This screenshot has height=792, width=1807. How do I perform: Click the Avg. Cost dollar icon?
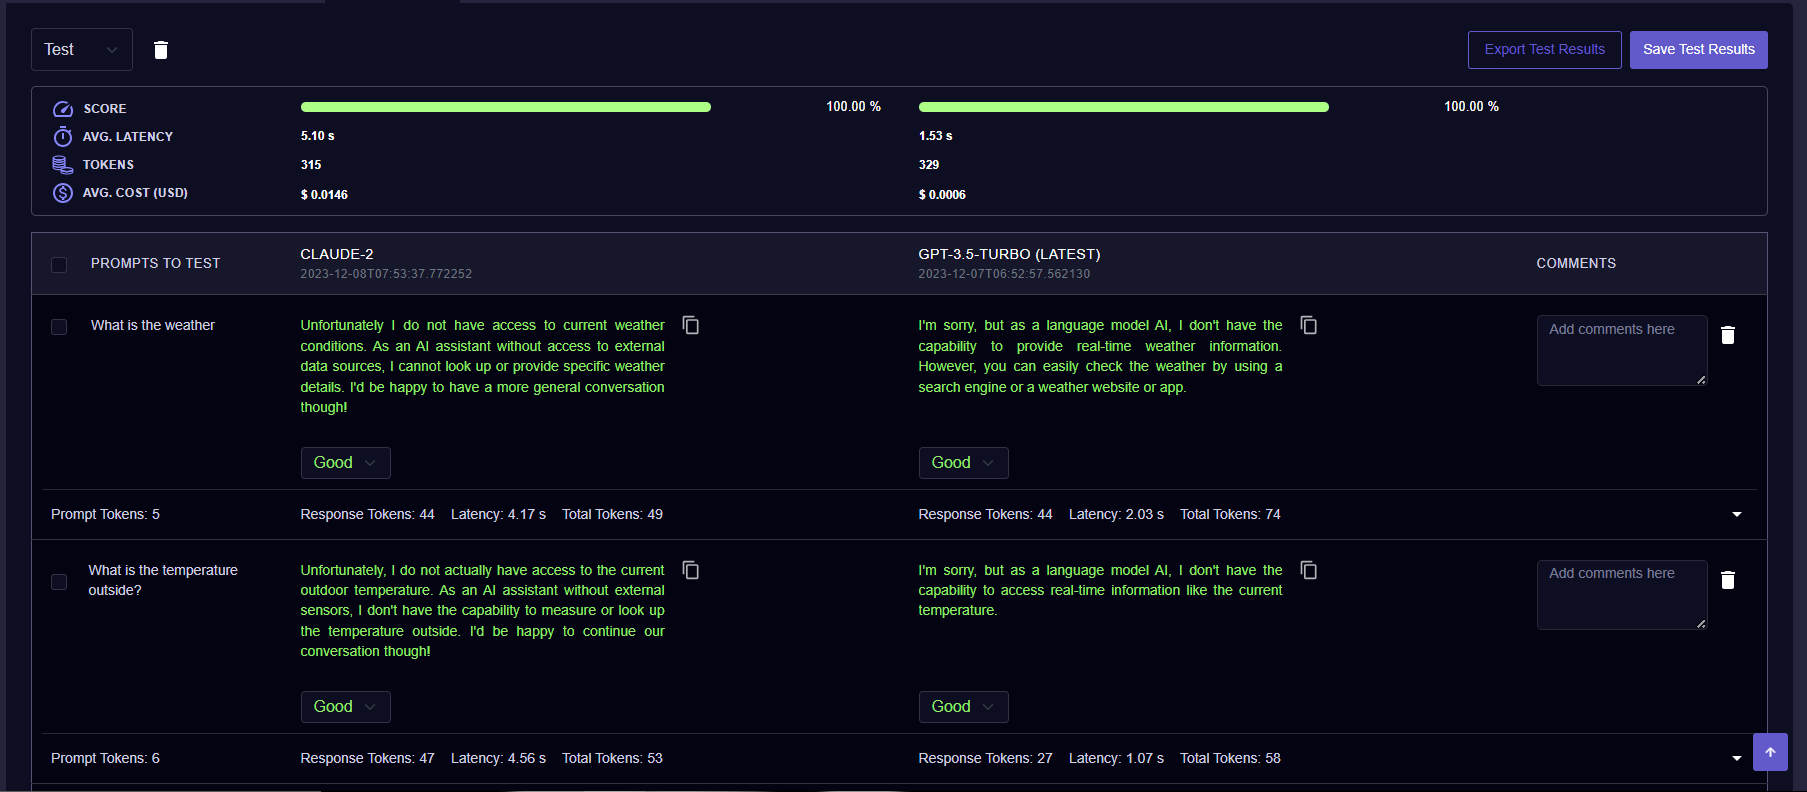[63, 193]
